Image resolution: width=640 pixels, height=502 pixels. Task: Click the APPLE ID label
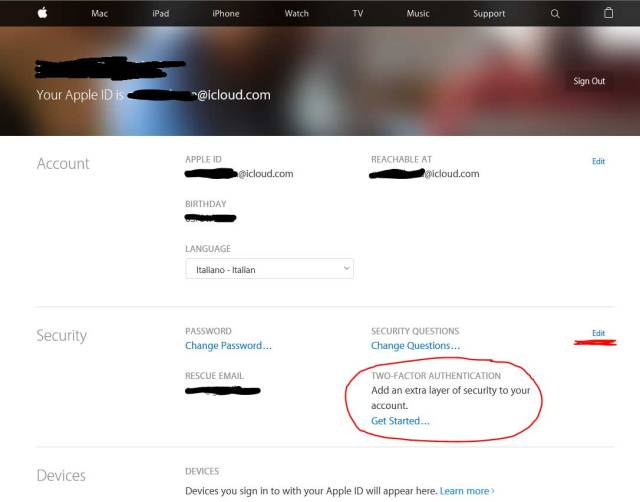point(203,159)
